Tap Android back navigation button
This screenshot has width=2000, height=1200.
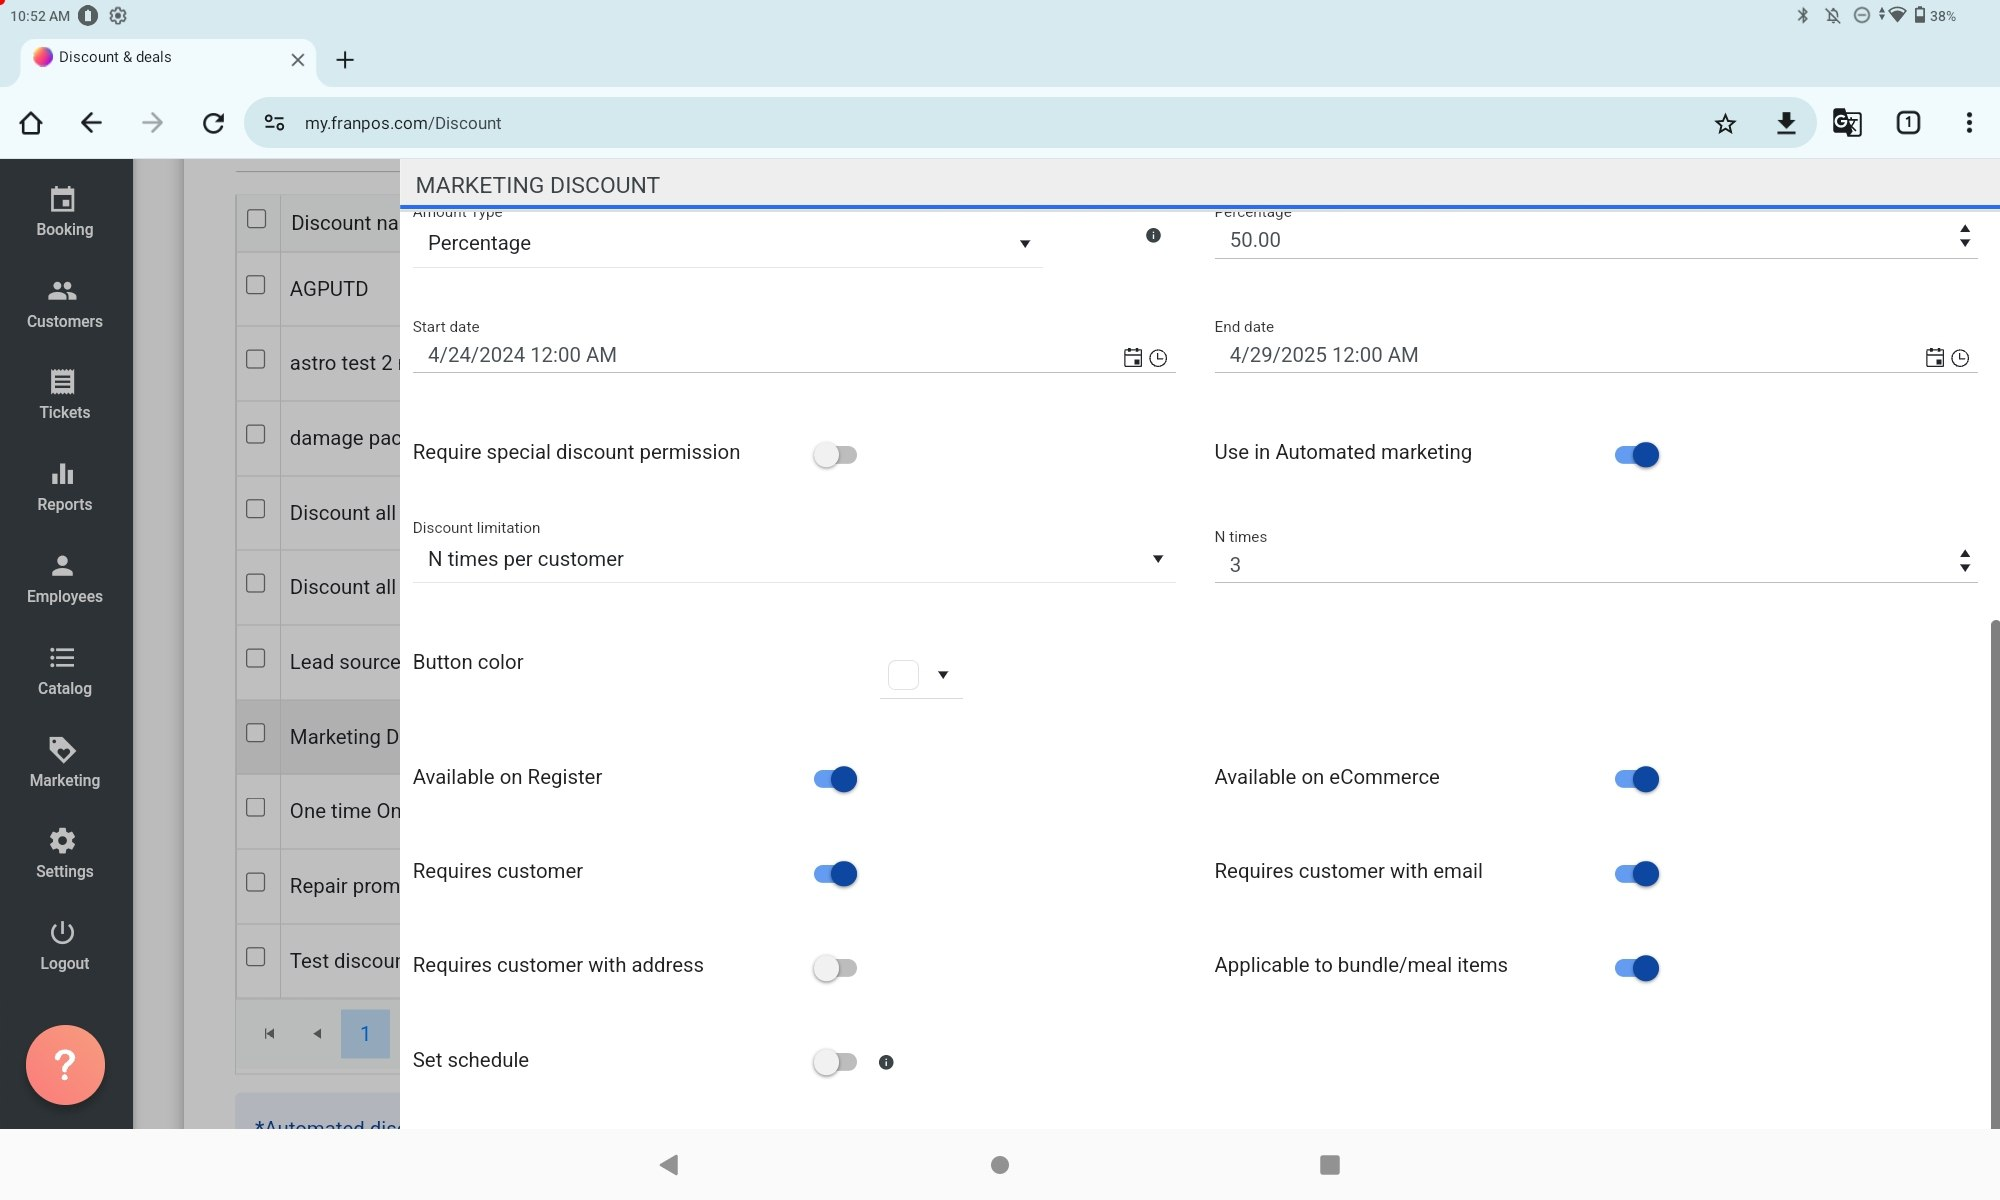pyautogui.click(x=669, y=1165)
